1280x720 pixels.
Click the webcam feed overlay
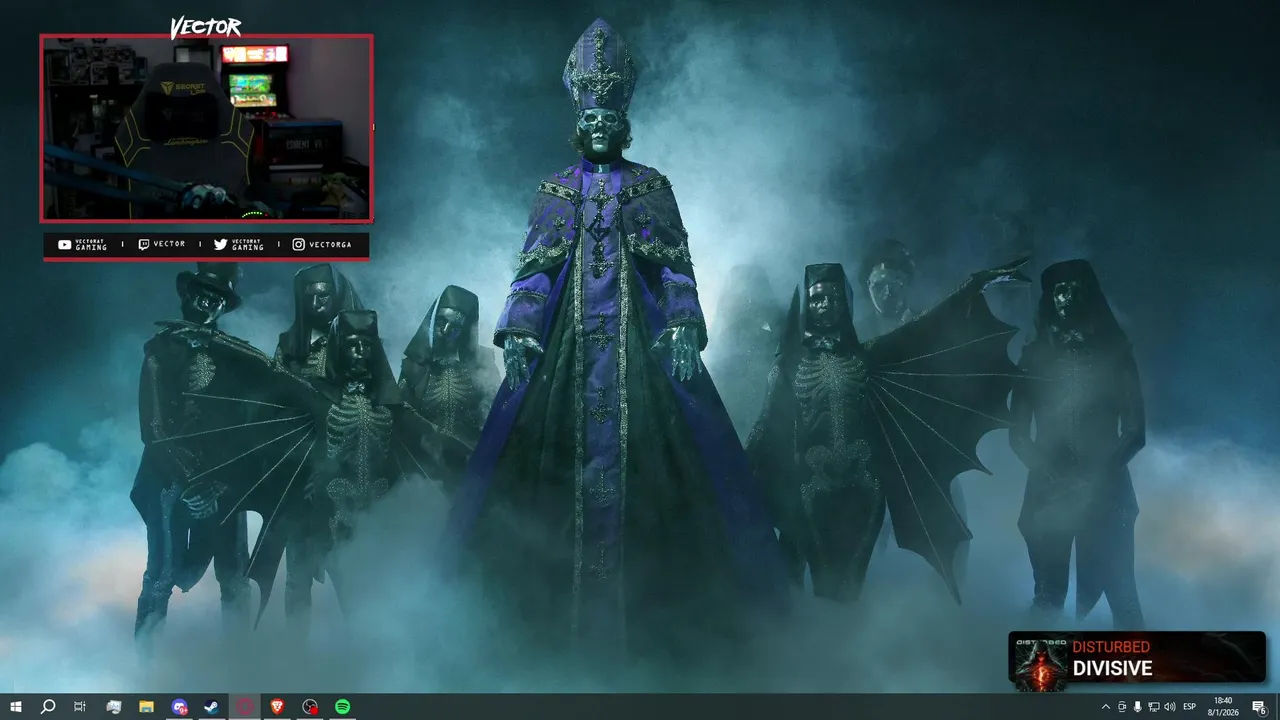click(206, 128)
